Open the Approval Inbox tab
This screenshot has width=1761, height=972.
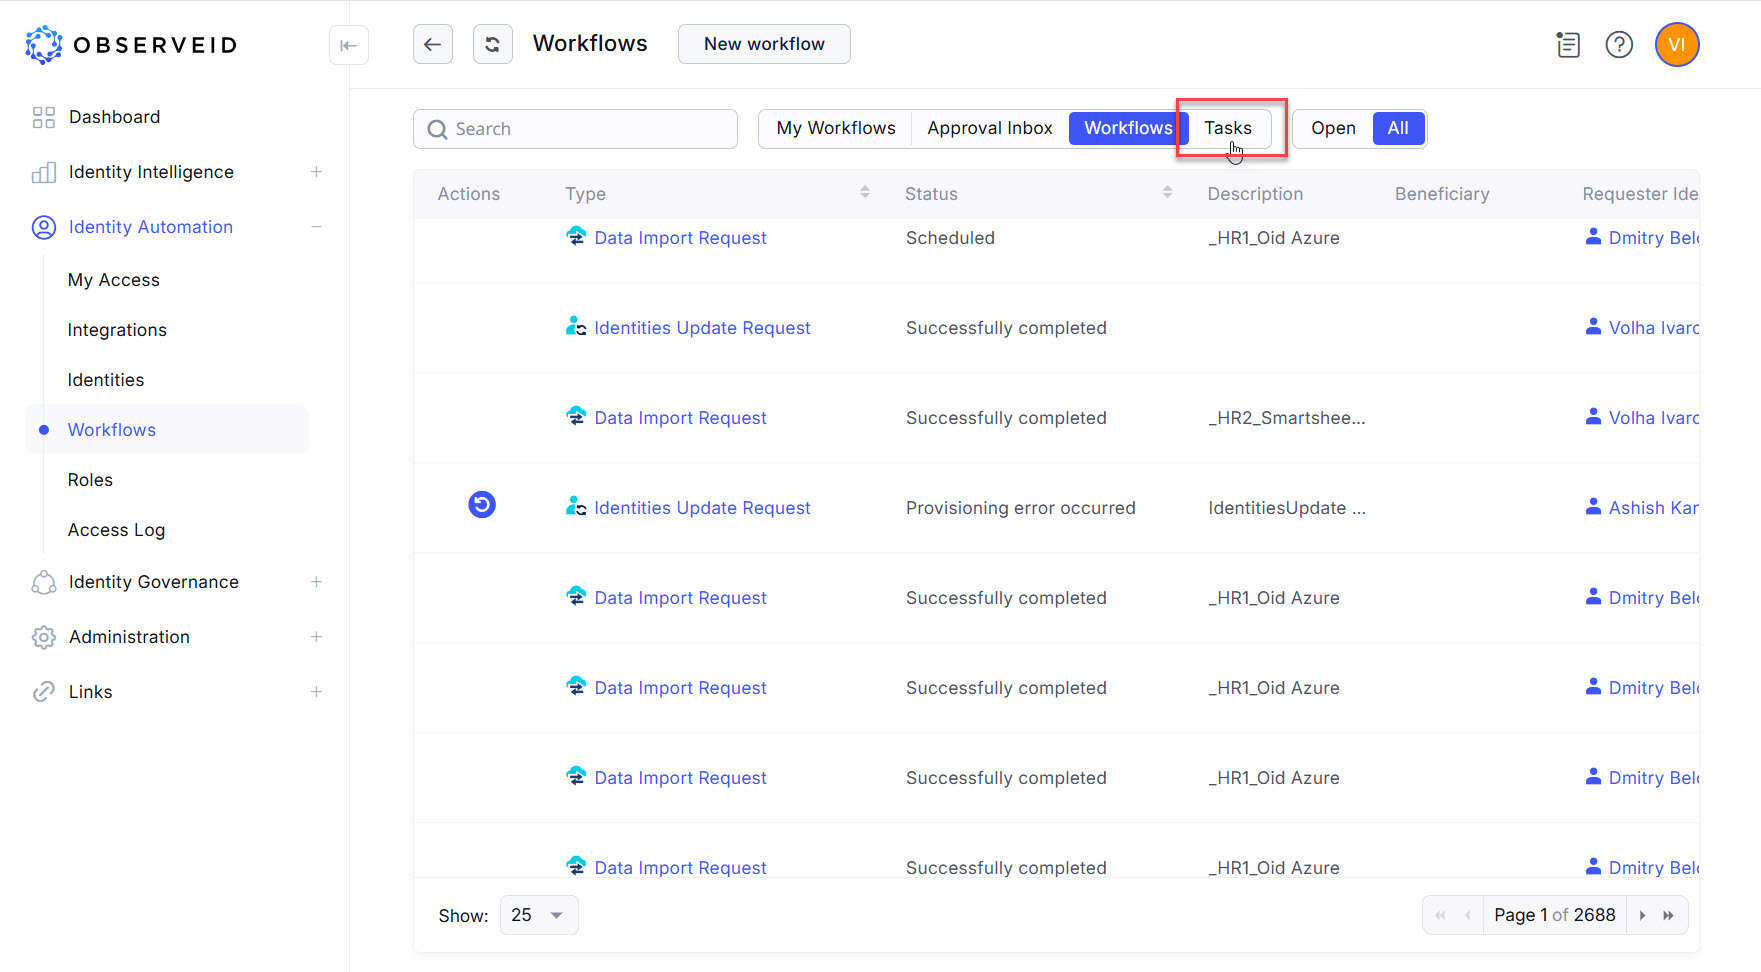point(989,128)
